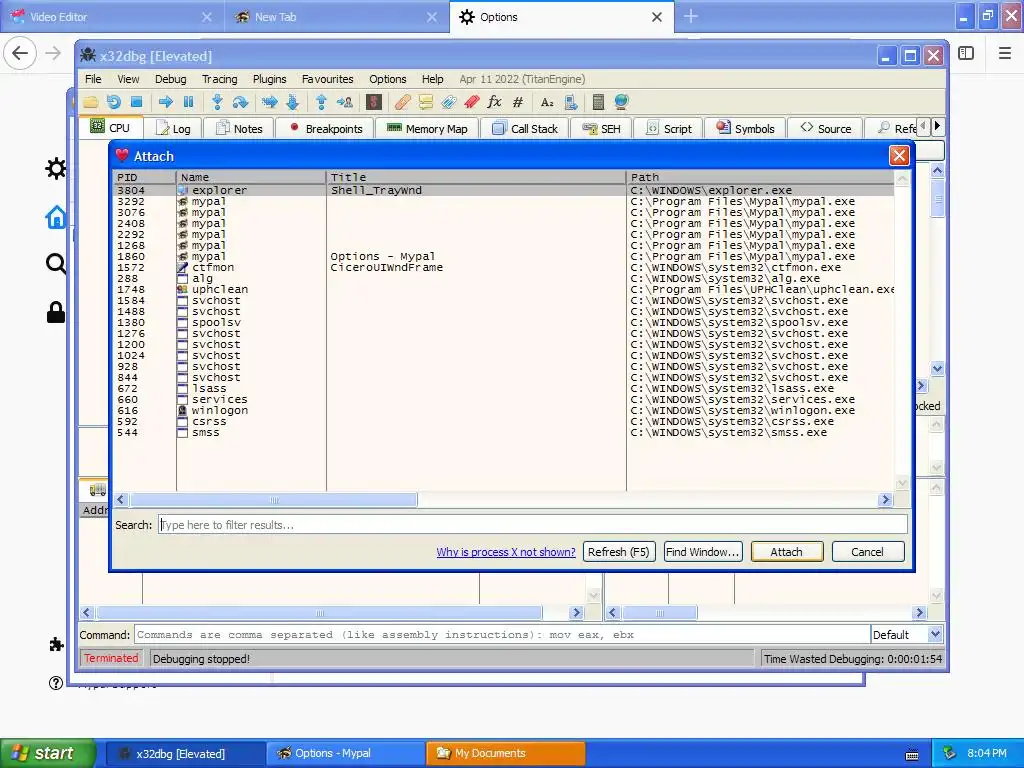Open the File menu in x32dbg
Image resolution: width=1024 pixels, height=768 pixels.
coord(93,79)
